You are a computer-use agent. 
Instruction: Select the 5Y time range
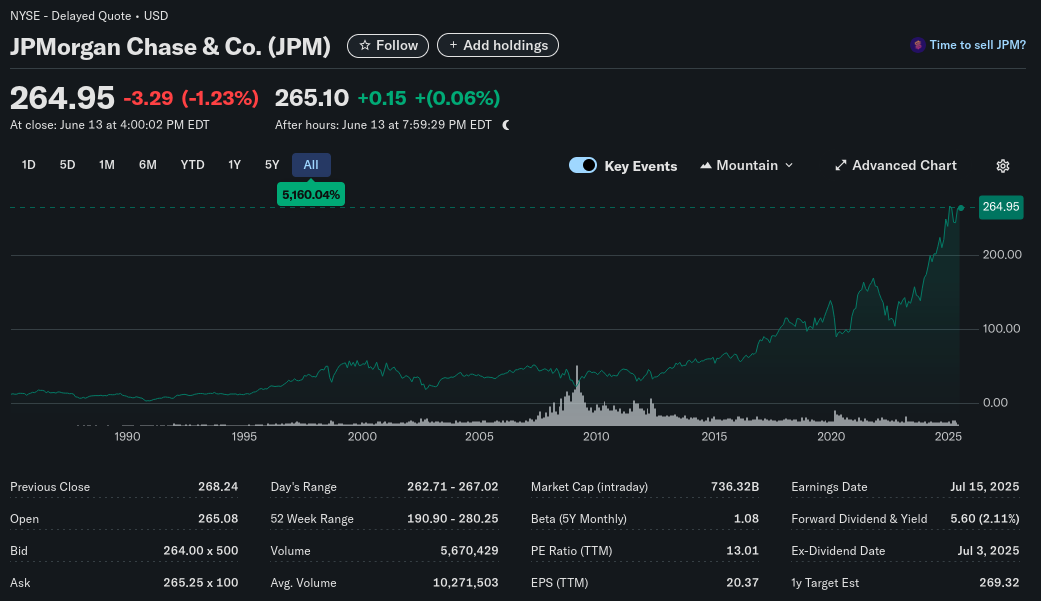click(272, 165)
